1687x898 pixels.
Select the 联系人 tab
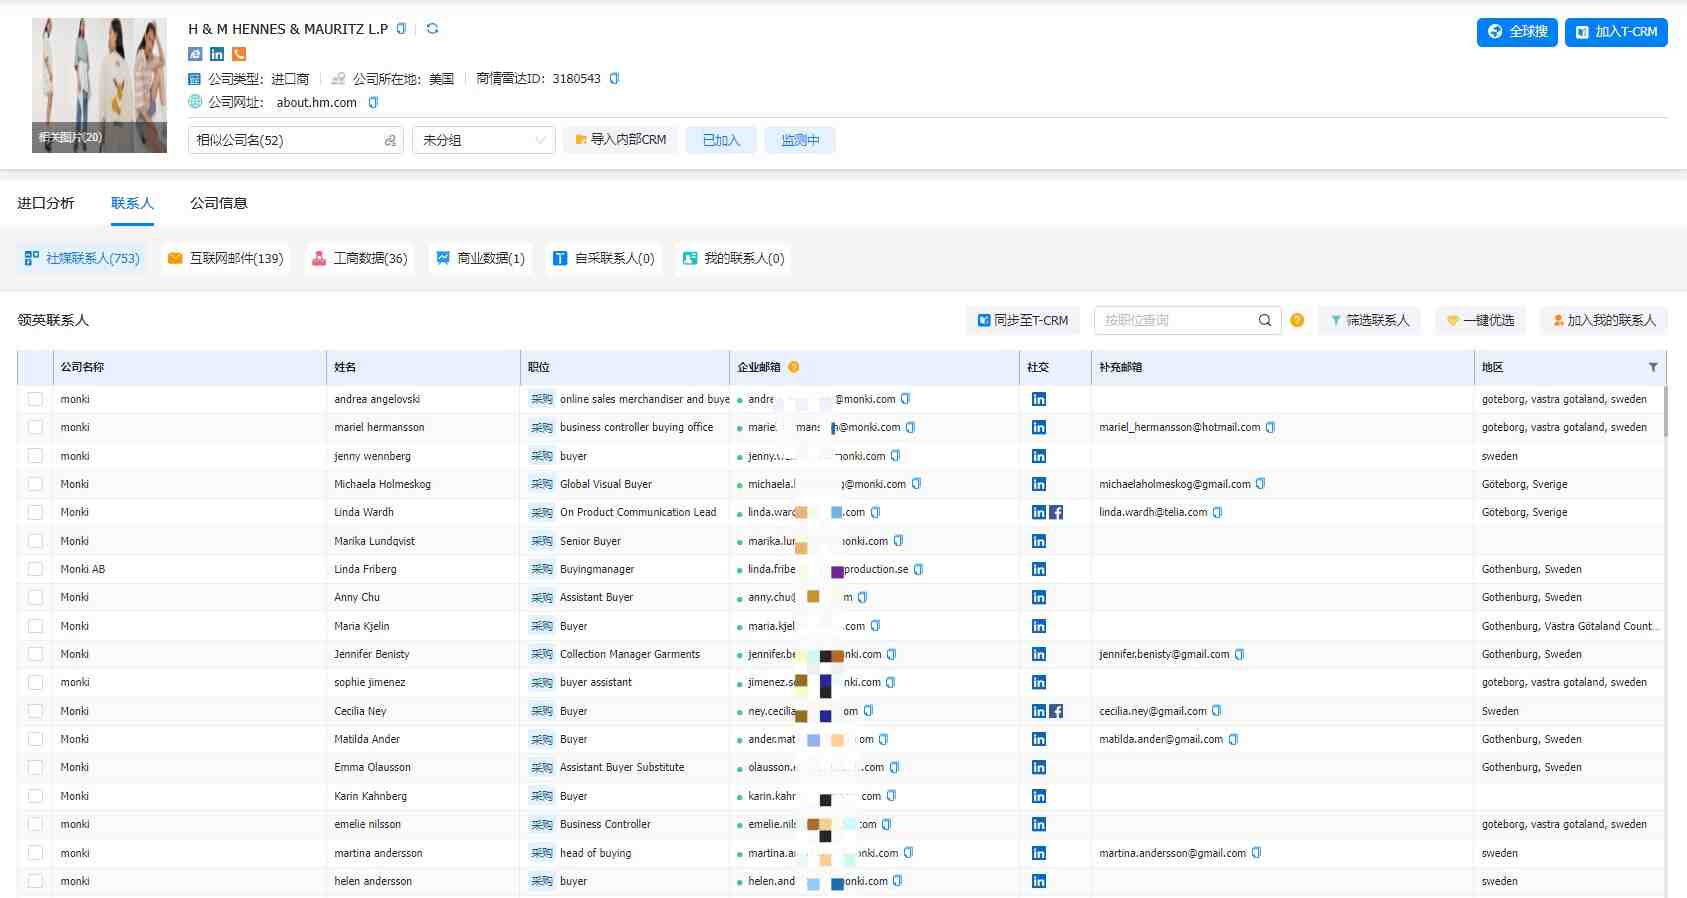(x=132, y=203)
